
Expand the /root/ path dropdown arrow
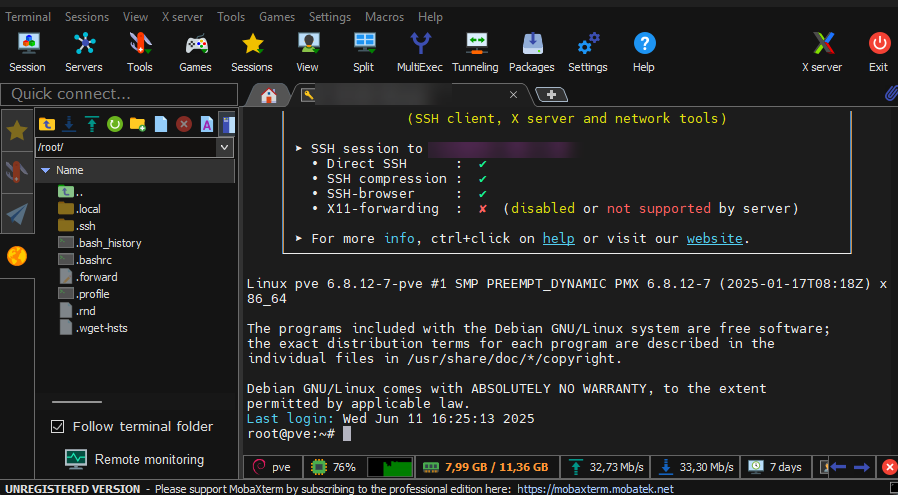[x=224, y=147]
